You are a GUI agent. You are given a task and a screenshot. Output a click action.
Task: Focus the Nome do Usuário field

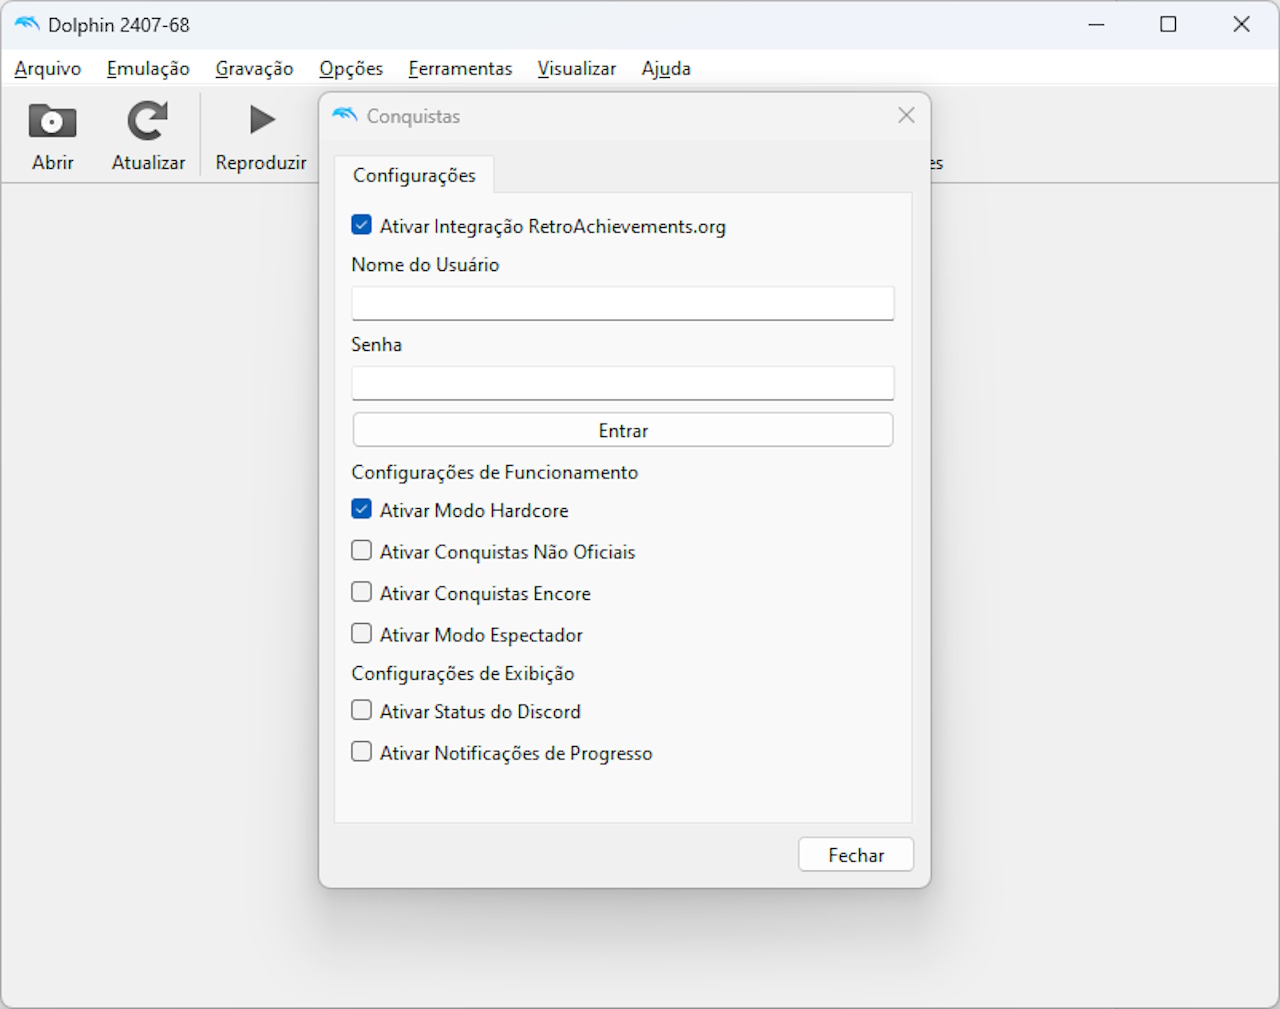pos(622,303)
